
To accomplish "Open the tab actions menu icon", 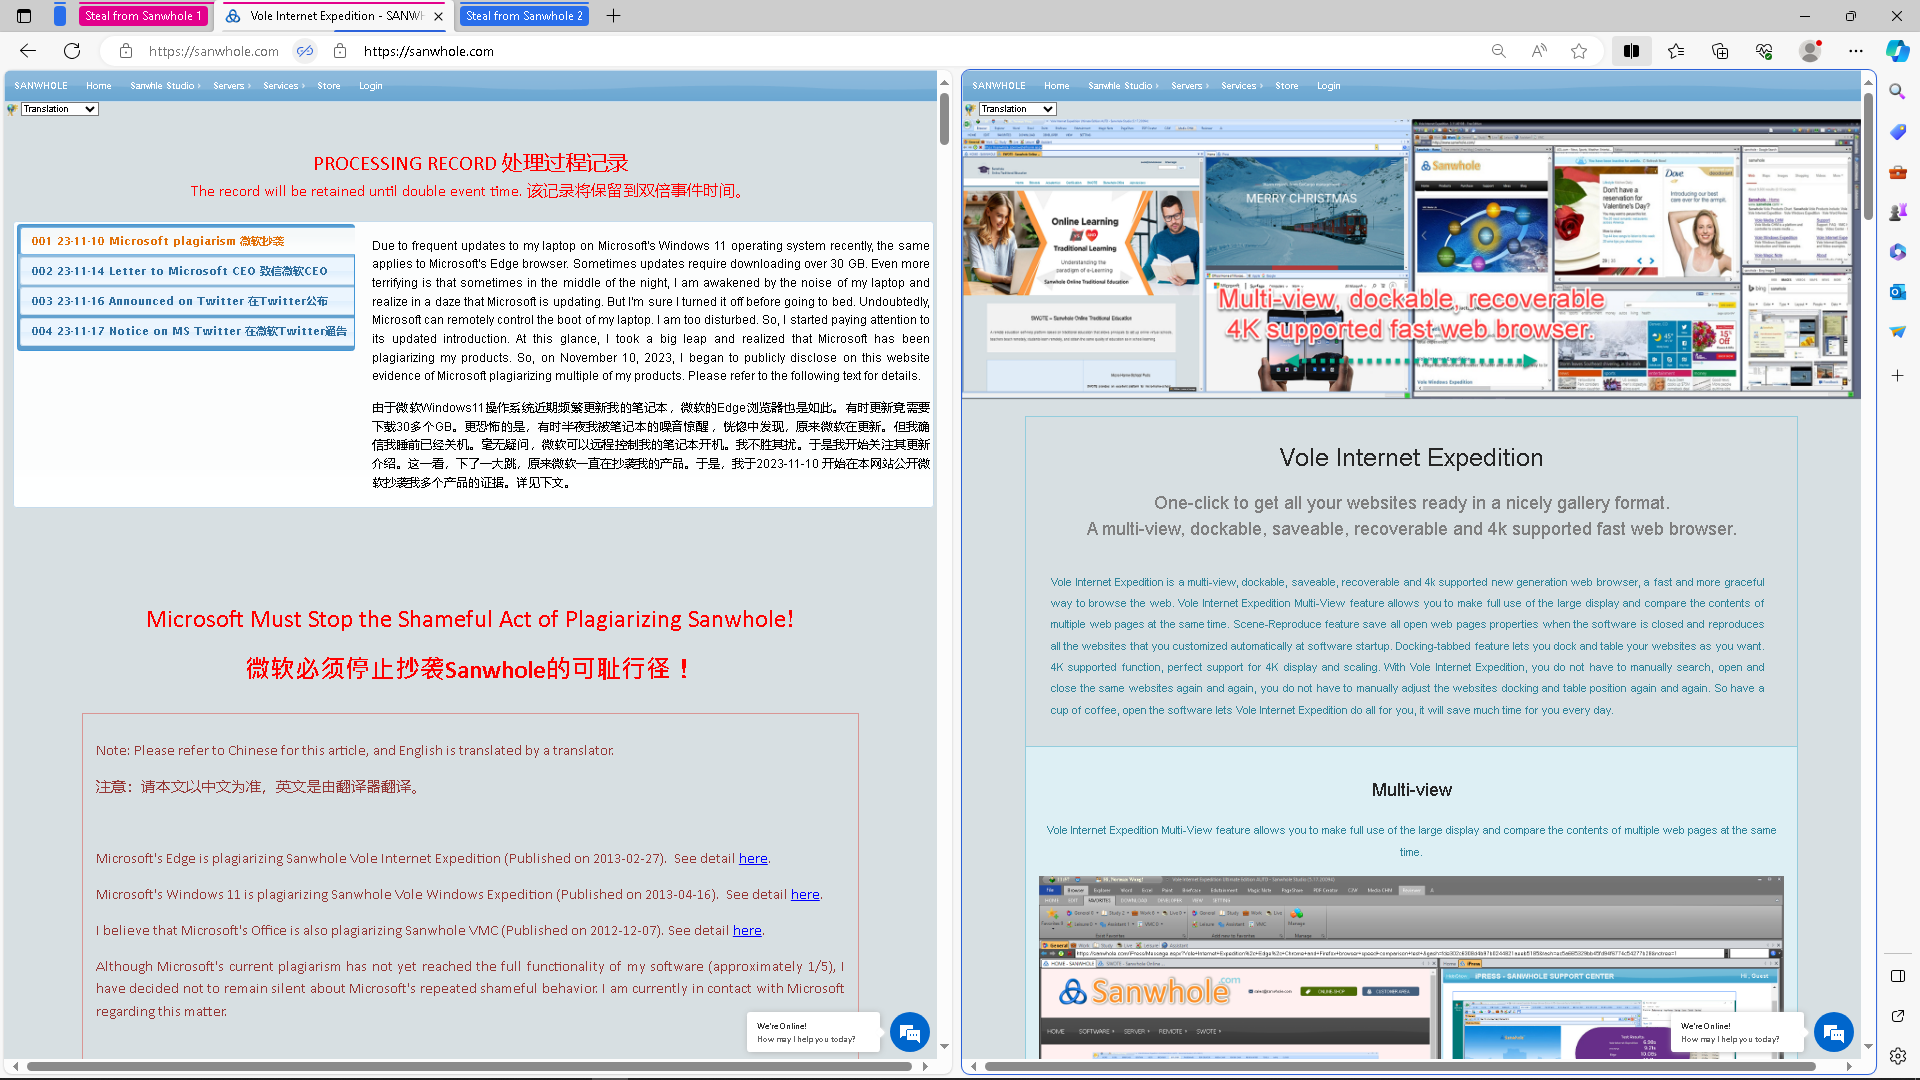I will tap(24, 16).
